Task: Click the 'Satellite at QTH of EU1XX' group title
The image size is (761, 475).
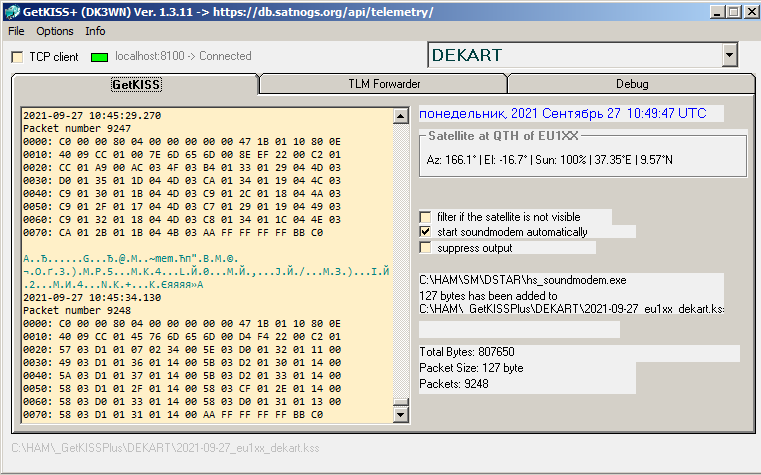Action: point(503,136)
